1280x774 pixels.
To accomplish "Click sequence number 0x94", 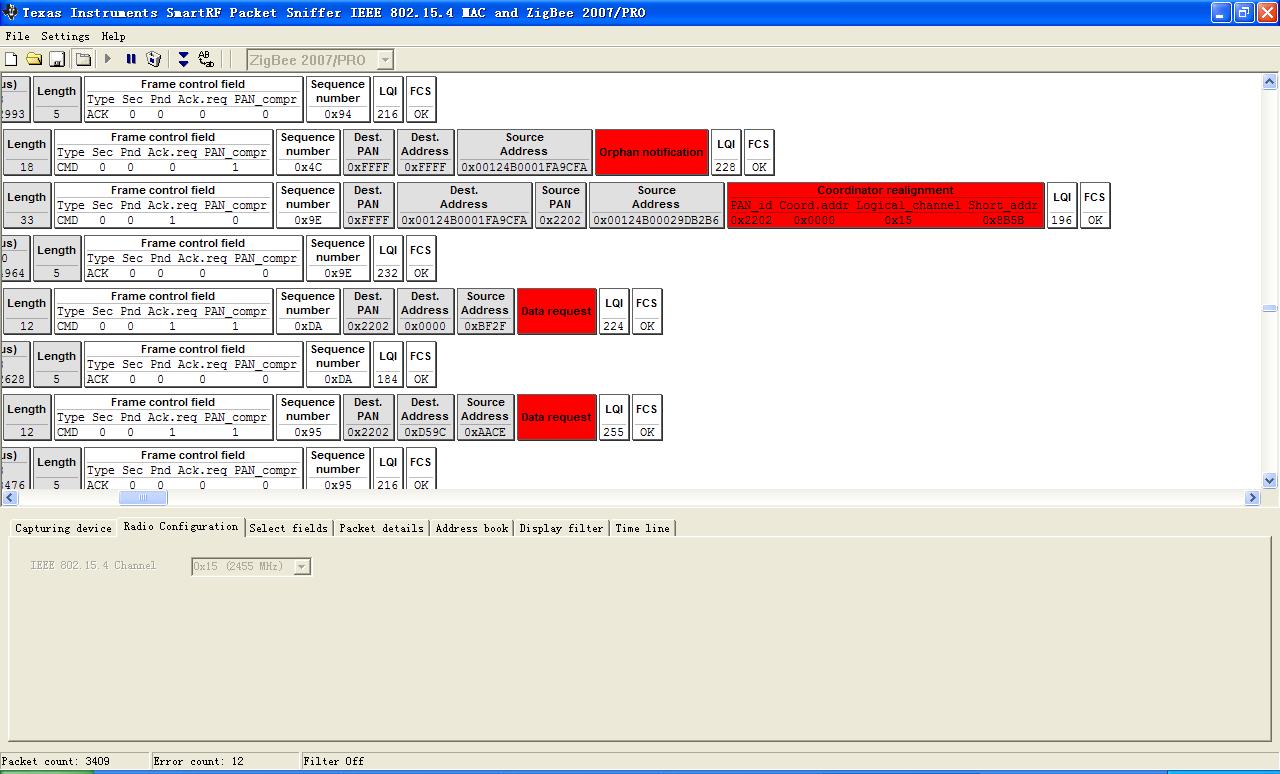I will 338,114.
